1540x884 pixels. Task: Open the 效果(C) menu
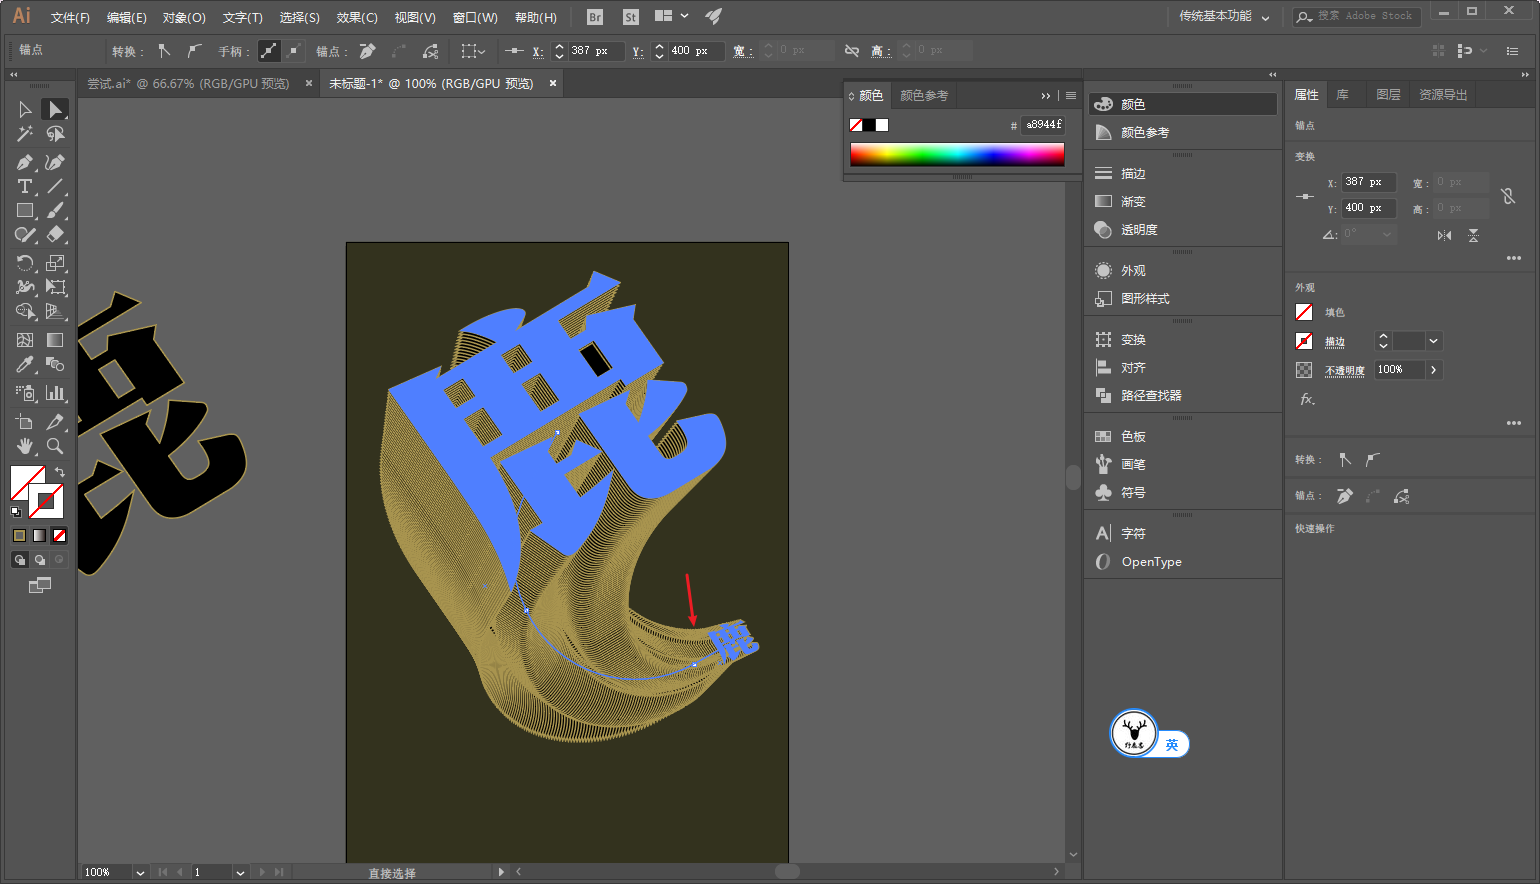coord(357,17)
